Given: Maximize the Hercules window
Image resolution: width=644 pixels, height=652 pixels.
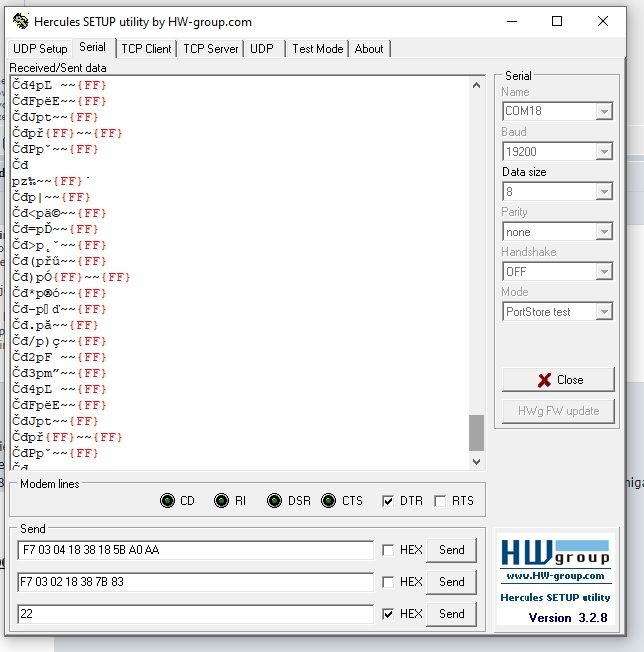Looking at the screenshot, I should click(557, 21).
